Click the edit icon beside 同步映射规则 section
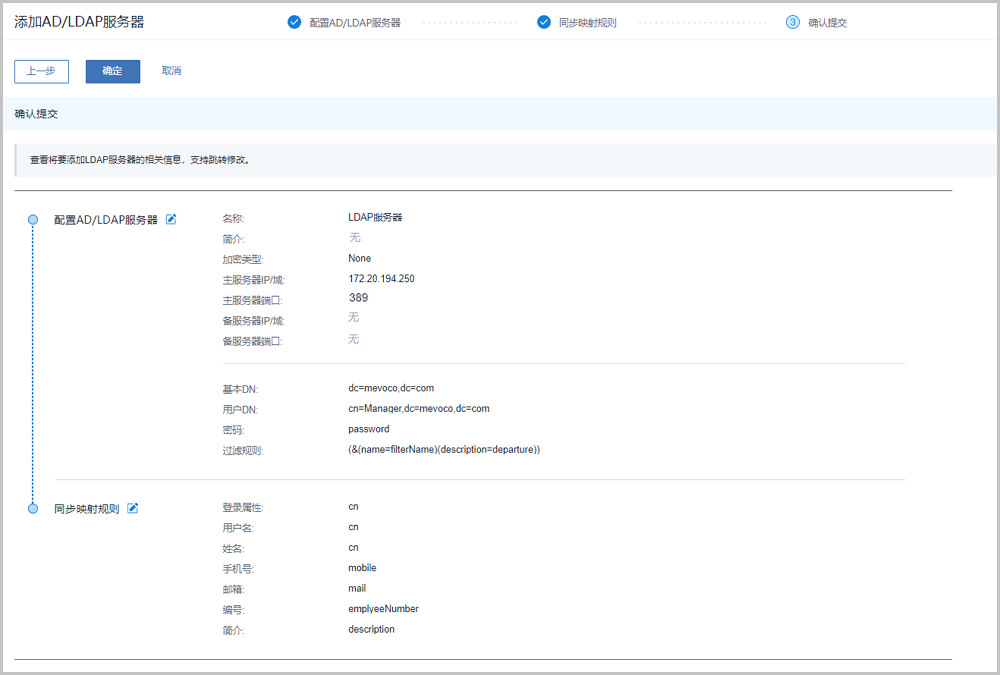1000x675 pixels. (x=133, y=508)
